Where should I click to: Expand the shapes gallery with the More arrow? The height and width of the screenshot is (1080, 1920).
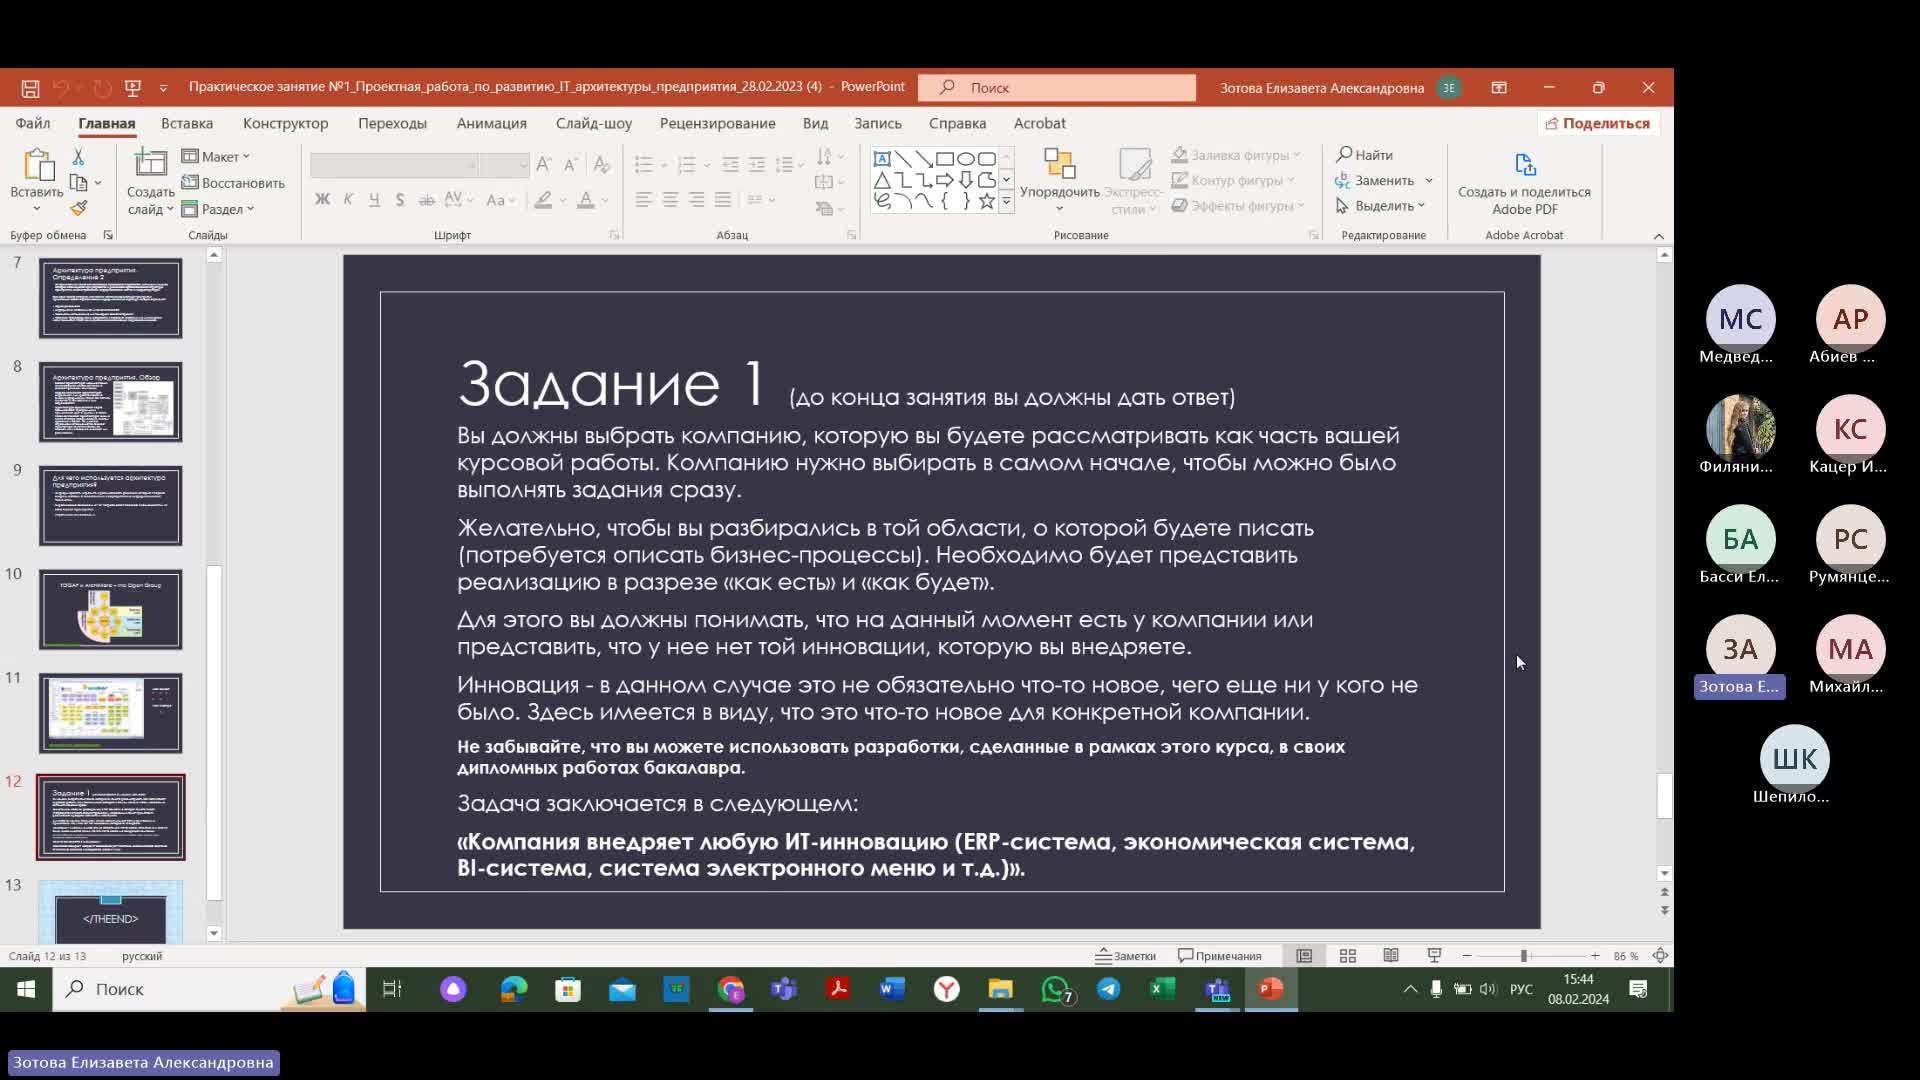[1006, 202]
